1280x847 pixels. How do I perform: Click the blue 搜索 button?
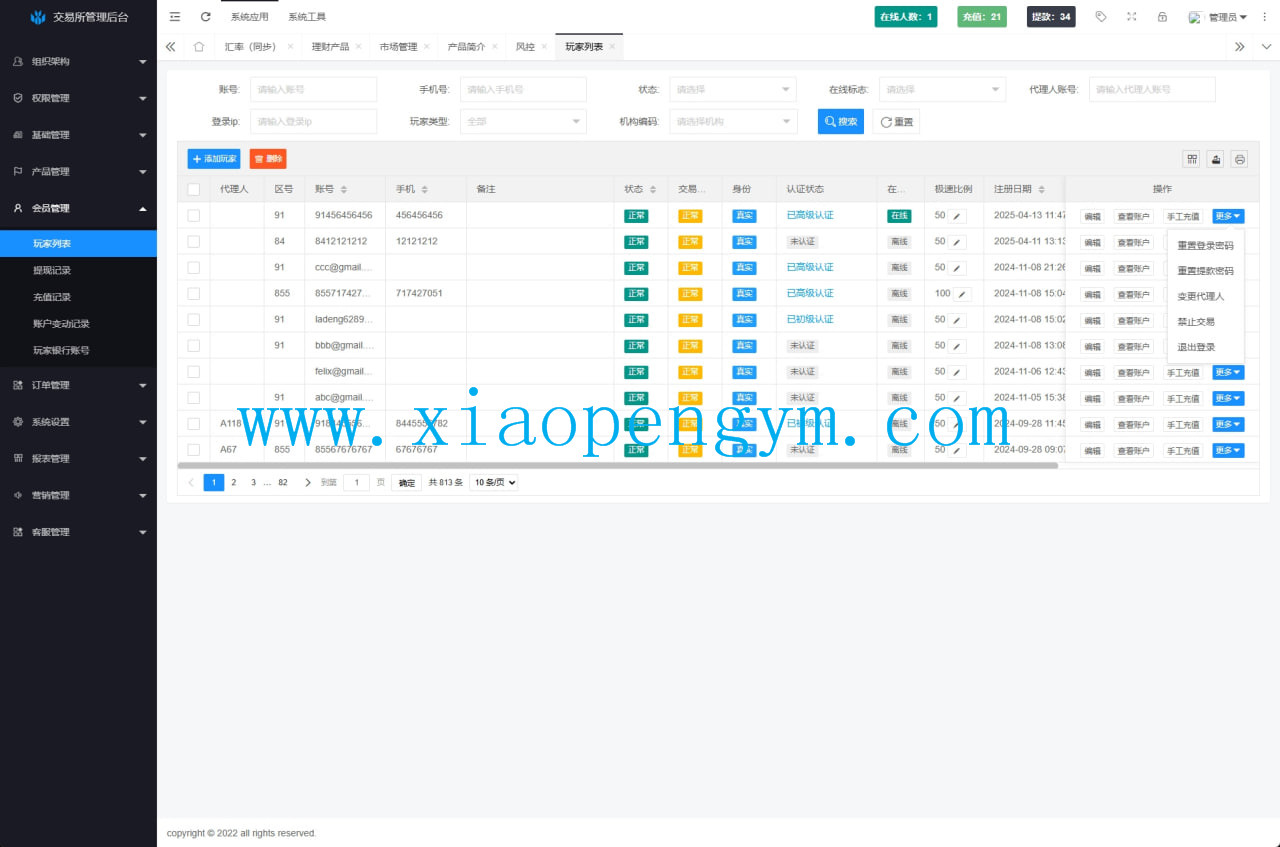point(841,121)
